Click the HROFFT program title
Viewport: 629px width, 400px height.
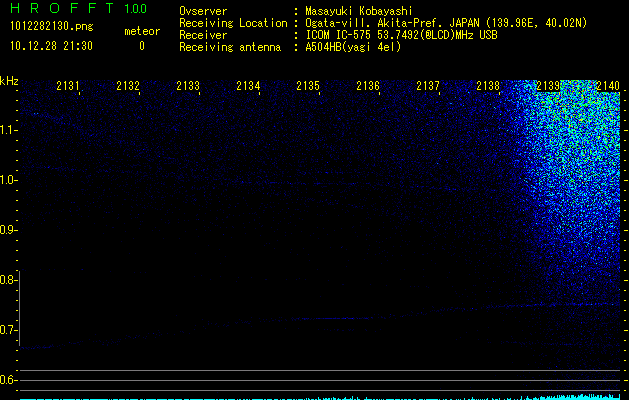click(62, 8)
